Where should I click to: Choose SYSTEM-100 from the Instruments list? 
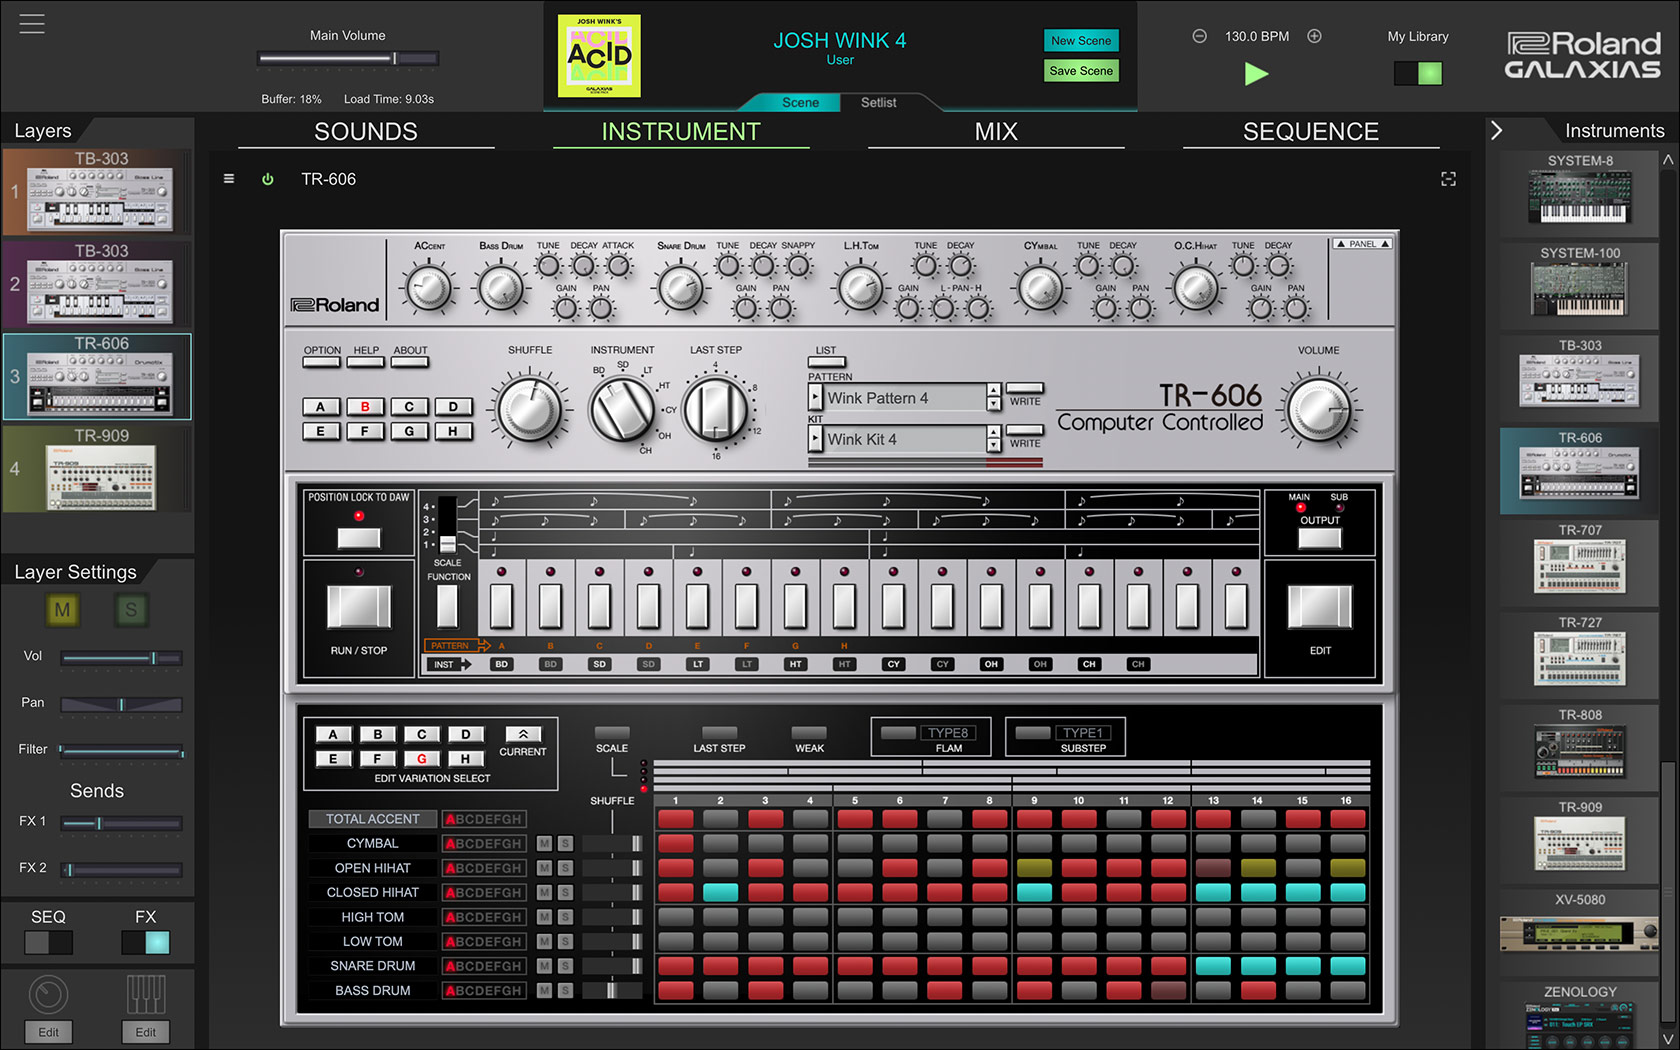[x=1580, y=286]
